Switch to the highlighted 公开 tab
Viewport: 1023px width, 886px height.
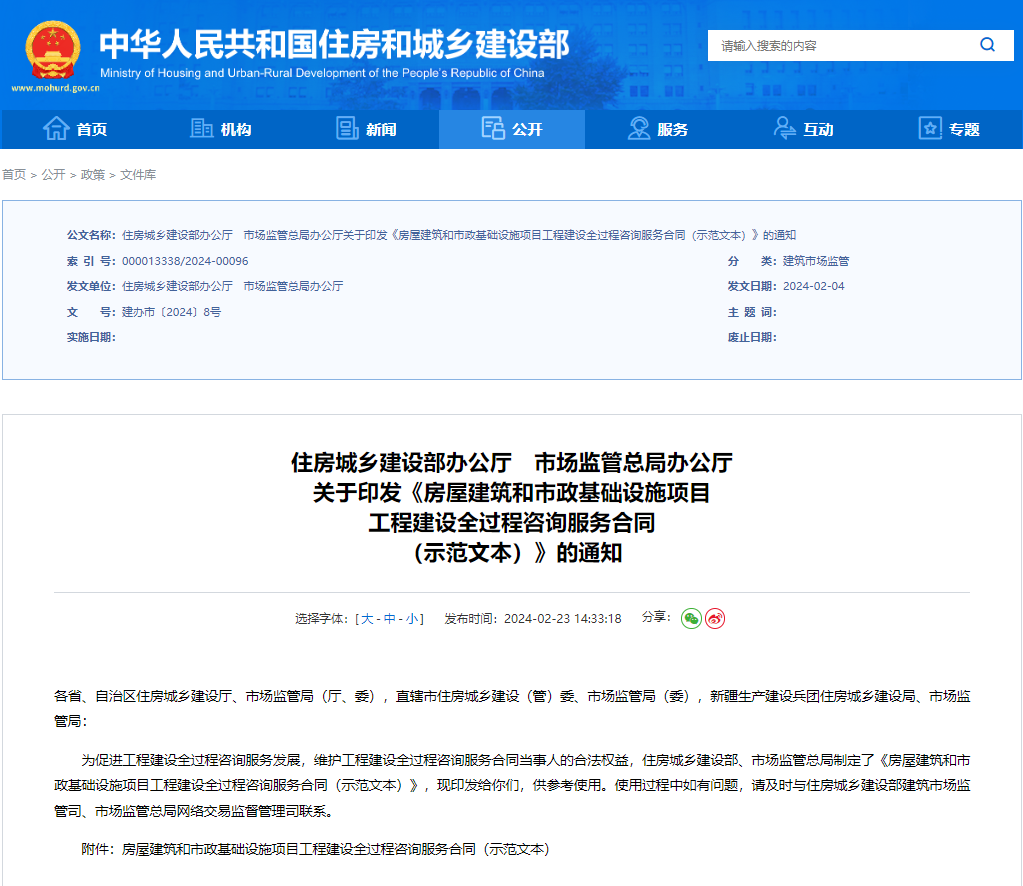(x=512, y=129)
